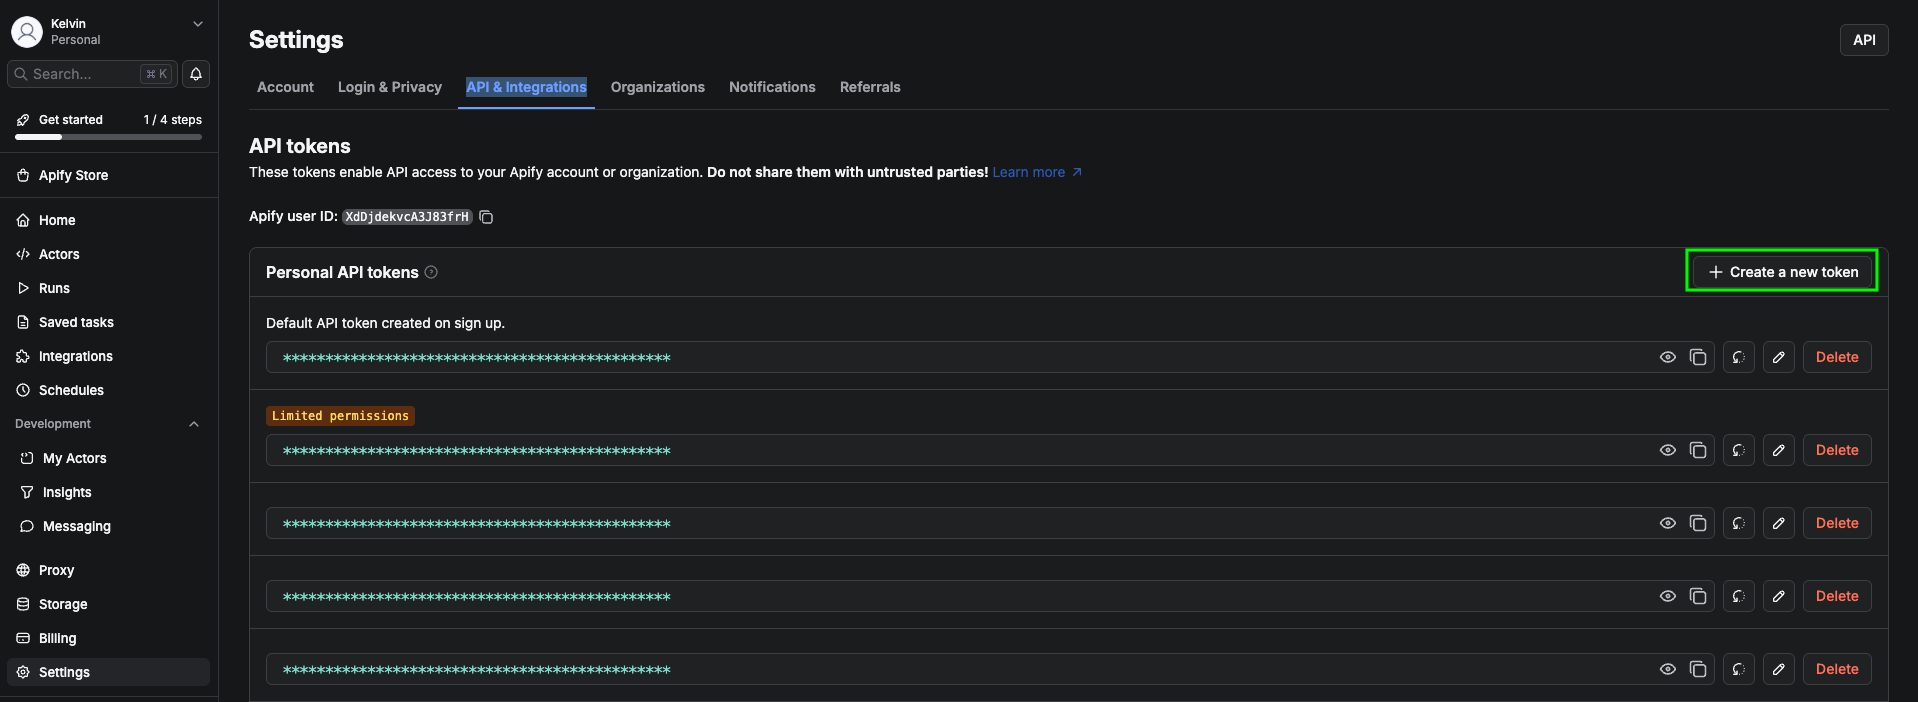This screenshot has height=702, width=1918.
Task: Regenerate the third token in the list
Action: coord(1739,523)
